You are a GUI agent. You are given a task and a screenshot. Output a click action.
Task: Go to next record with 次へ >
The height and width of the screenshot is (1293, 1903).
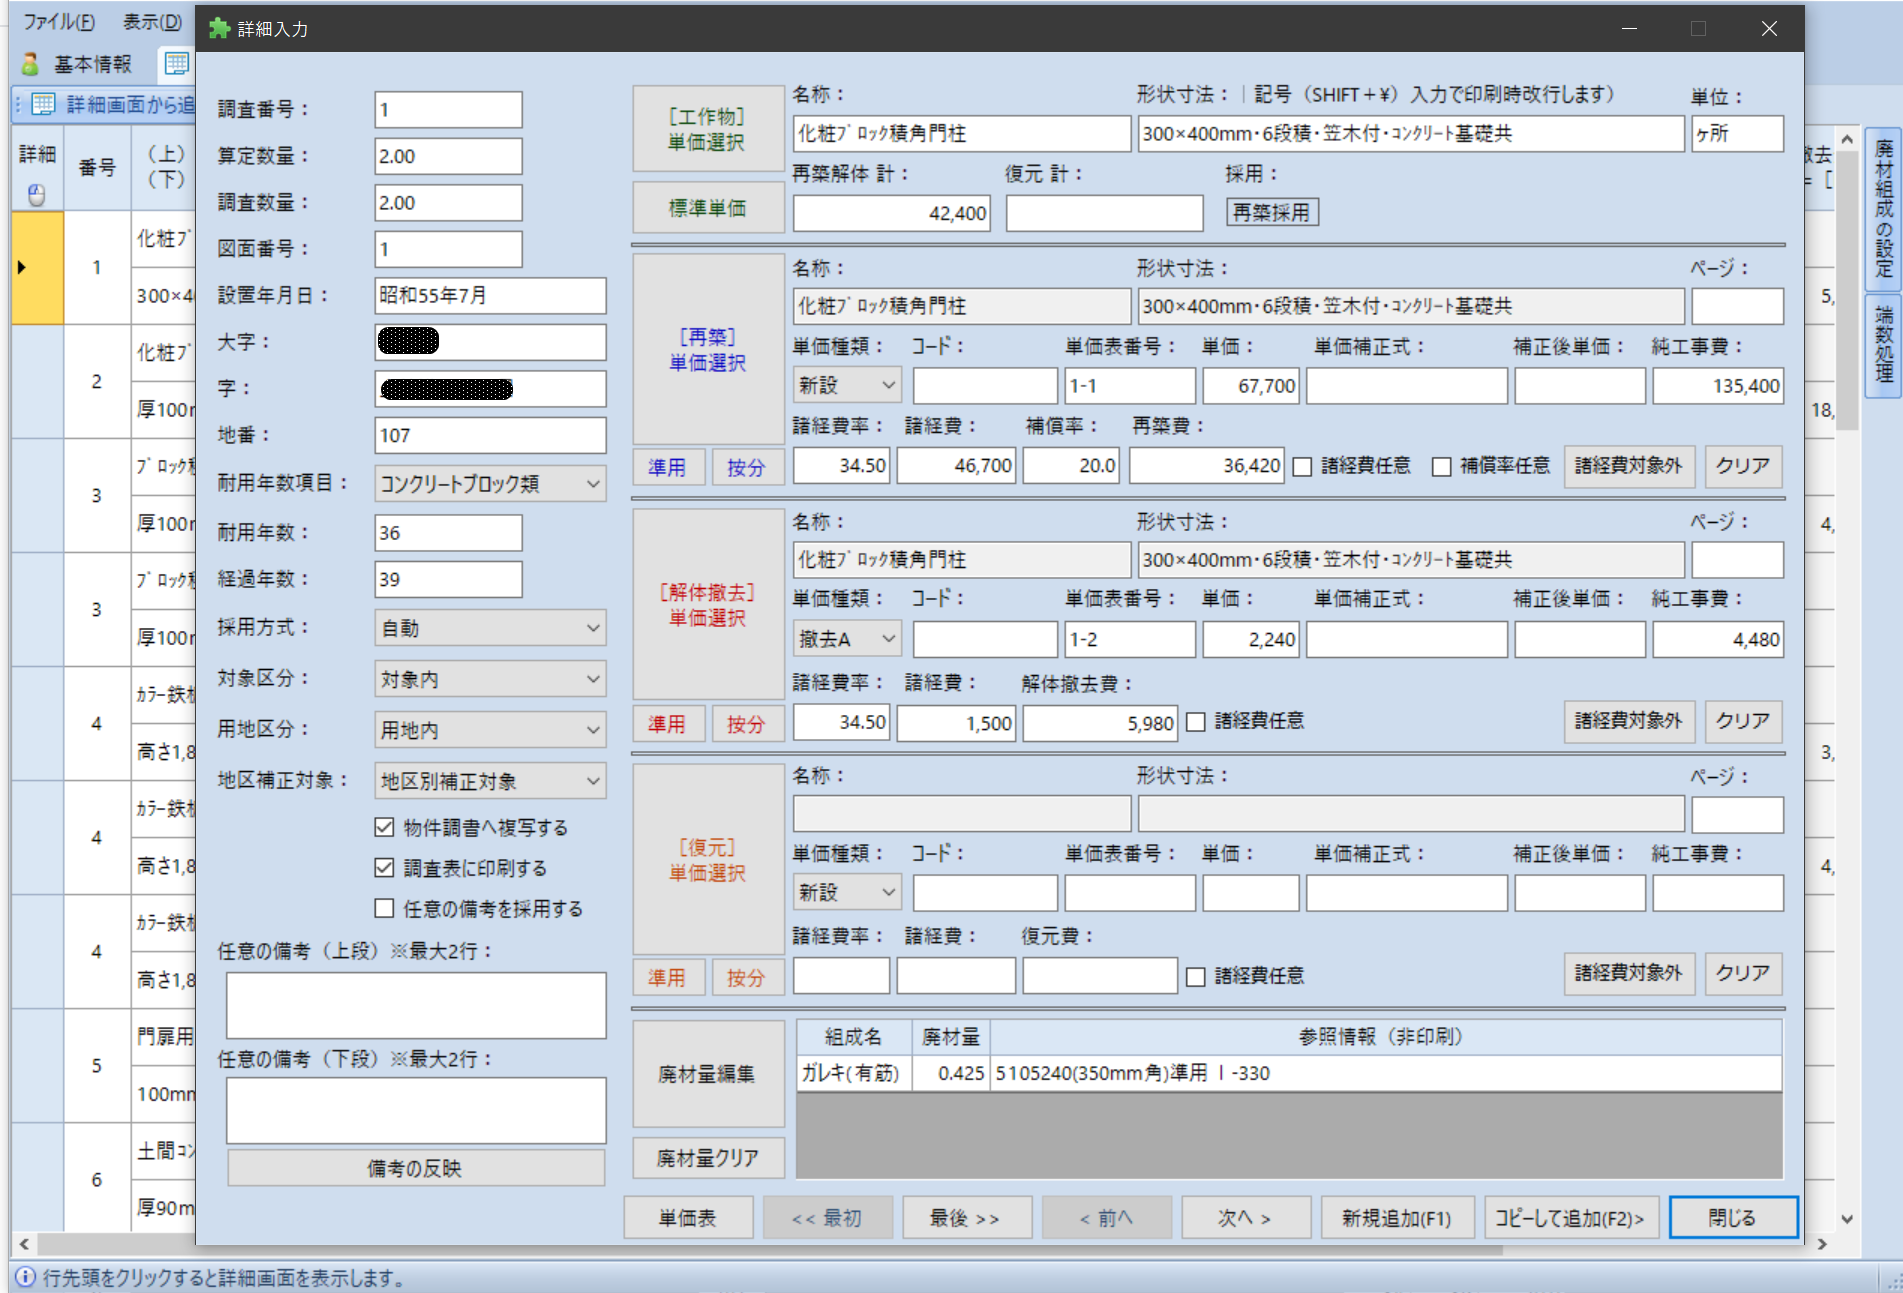click(1245, 1218)
